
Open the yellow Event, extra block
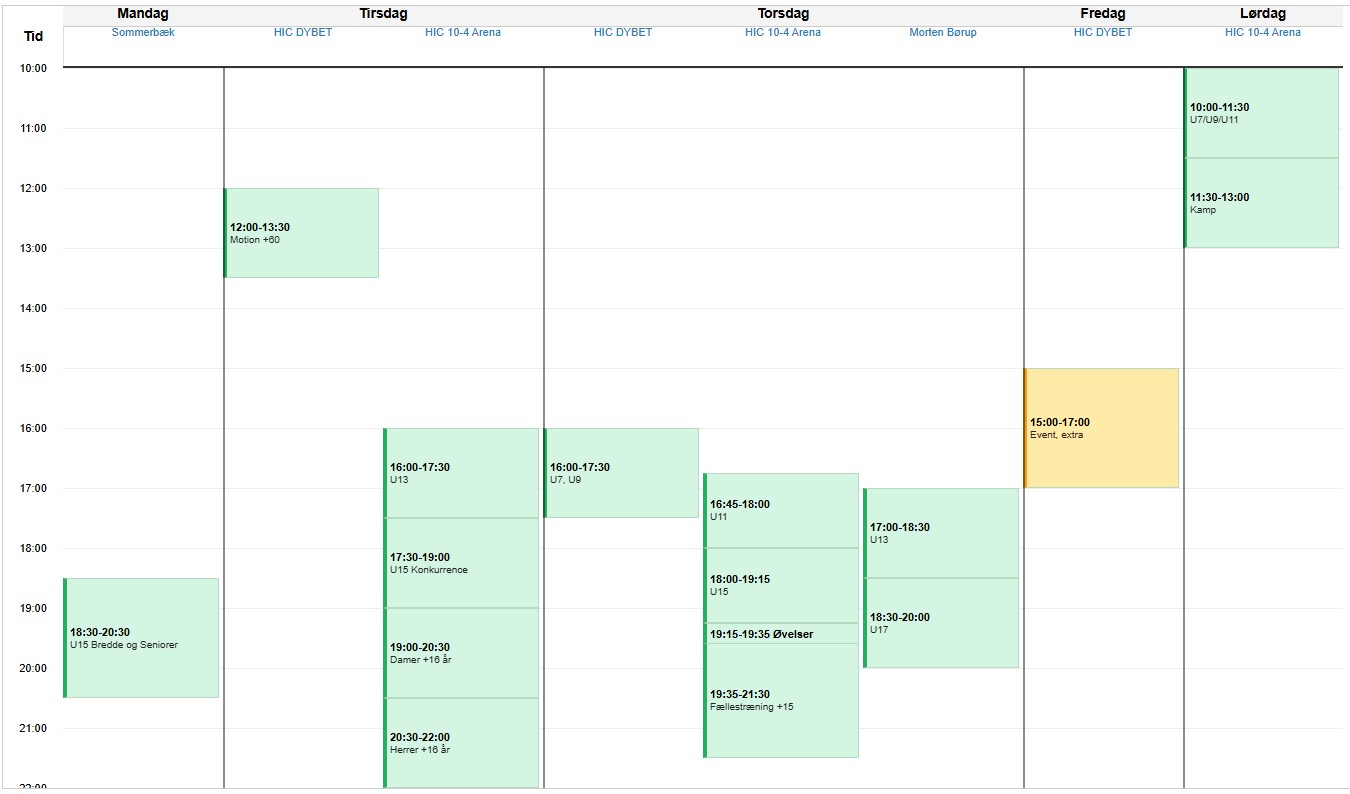[1101, 428]
